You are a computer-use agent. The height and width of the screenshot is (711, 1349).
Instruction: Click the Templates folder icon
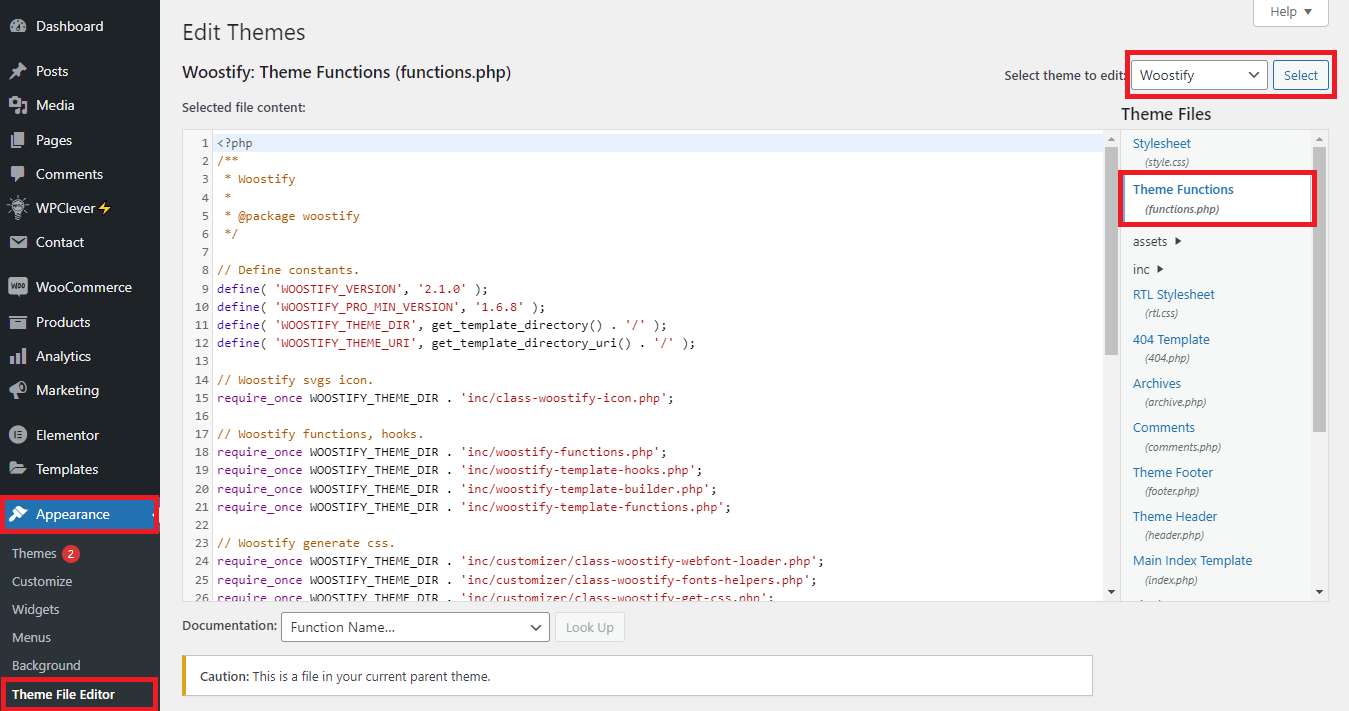(x=18, y=469)
